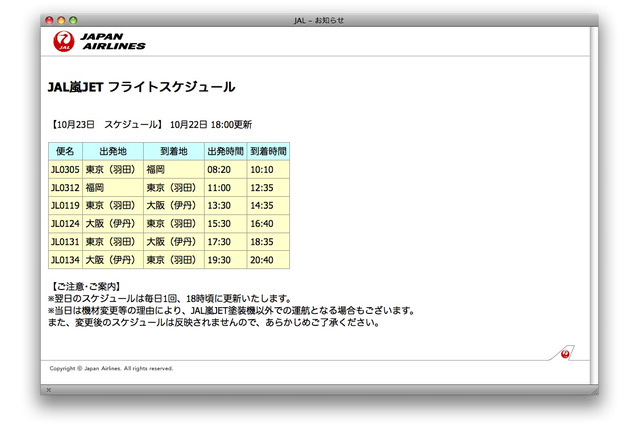Click the window title "JAL – お知らせ"
Screen dimensions: 640x426
coord(319,20)
